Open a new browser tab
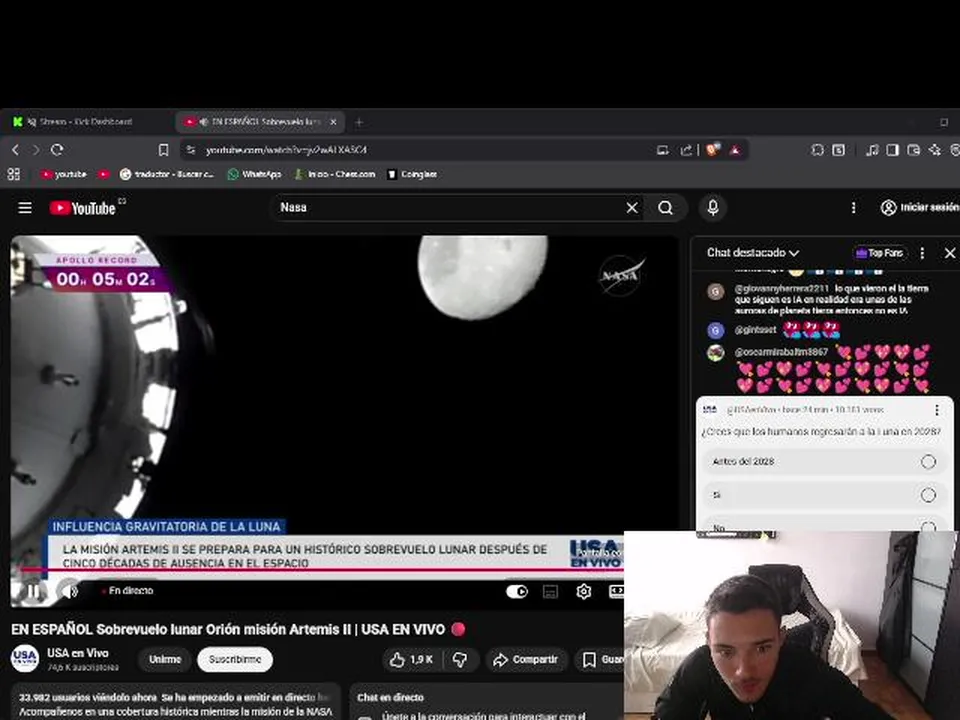This screenshot has height=720, width=960. (x=359, y=122)
